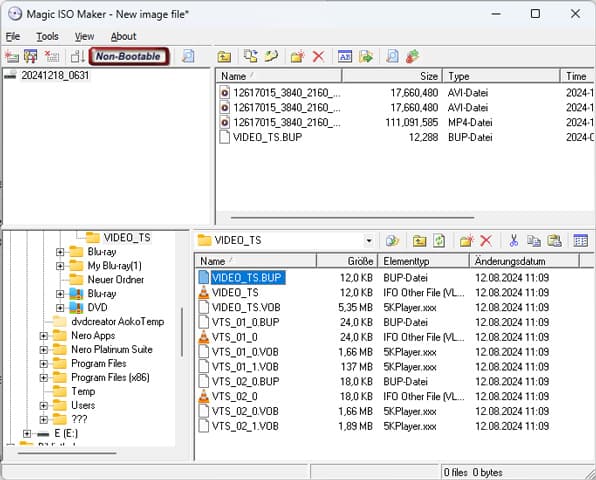Select the Neuer Ordner folder
596x480 pixels.
116,280
